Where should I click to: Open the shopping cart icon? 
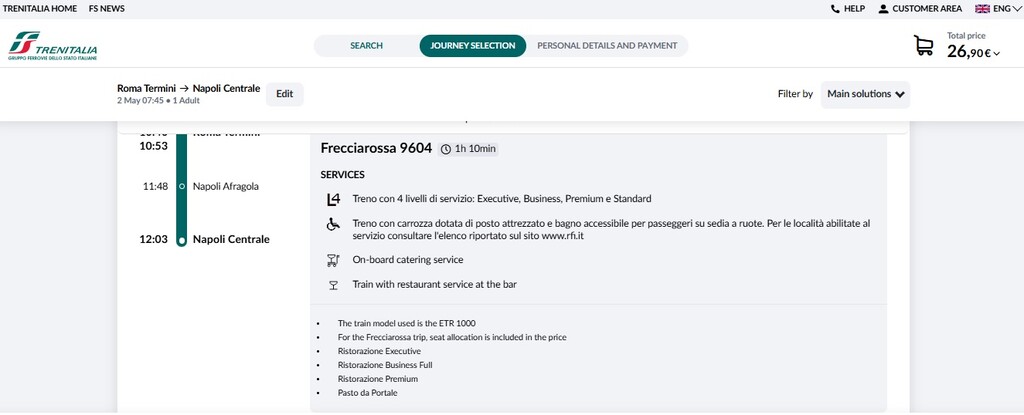pyautogui.click(x=923, y=46)
